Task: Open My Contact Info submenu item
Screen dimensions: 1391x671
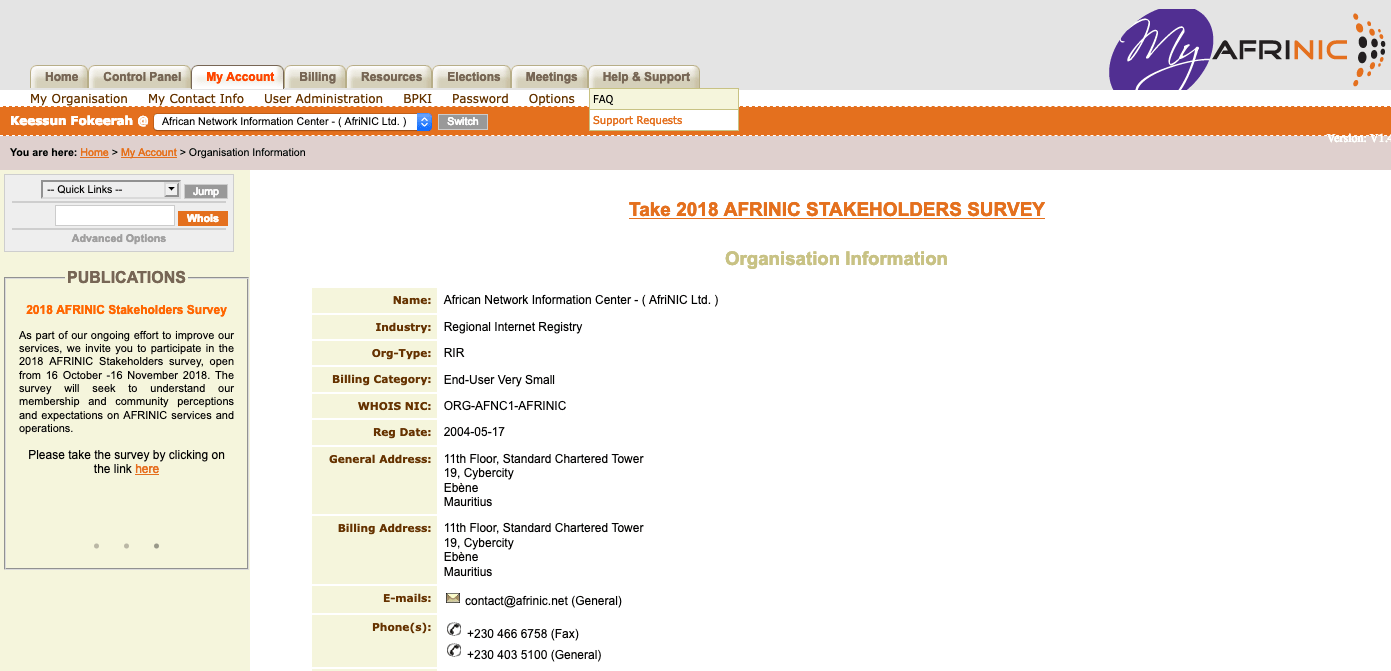Action: point(196,99)
